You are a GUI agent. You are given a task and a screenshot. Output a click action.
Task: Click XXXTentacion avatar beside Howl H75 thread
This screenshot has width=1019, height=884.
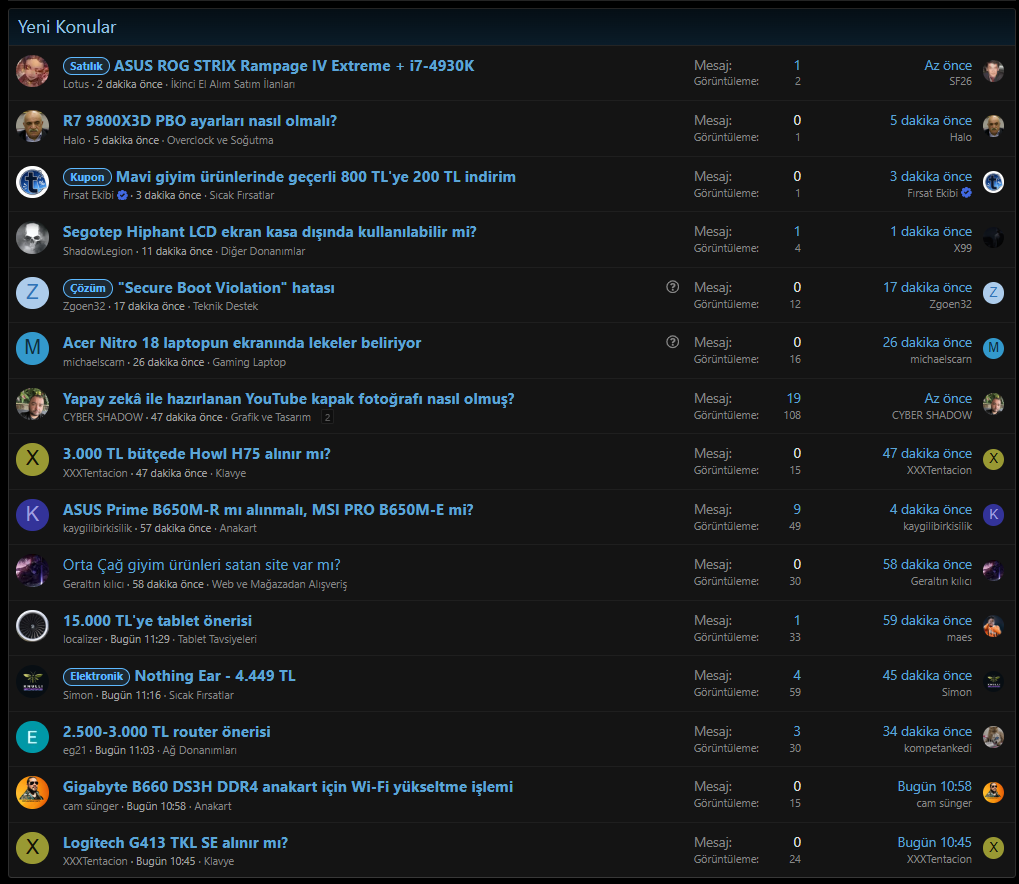pyautogui.click(x=32, y=460)
